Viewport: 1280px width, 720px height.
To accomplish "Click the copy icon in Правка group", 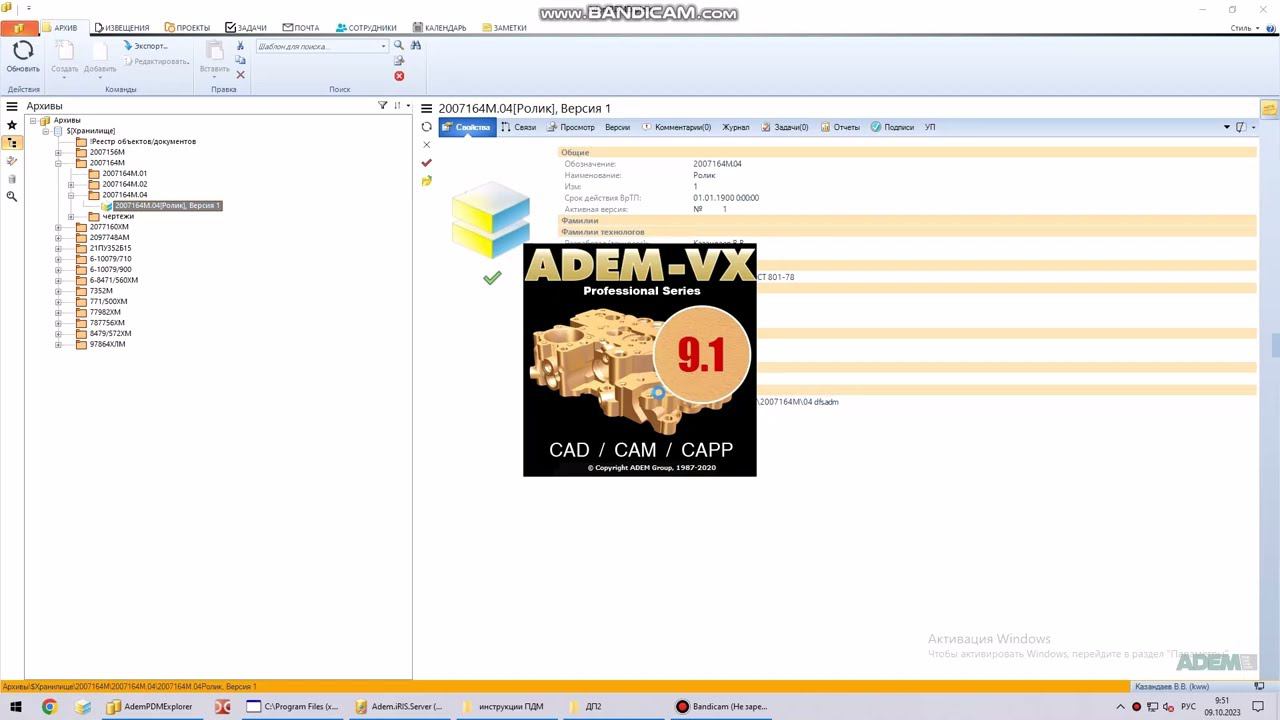I will [x=240, y=60].
